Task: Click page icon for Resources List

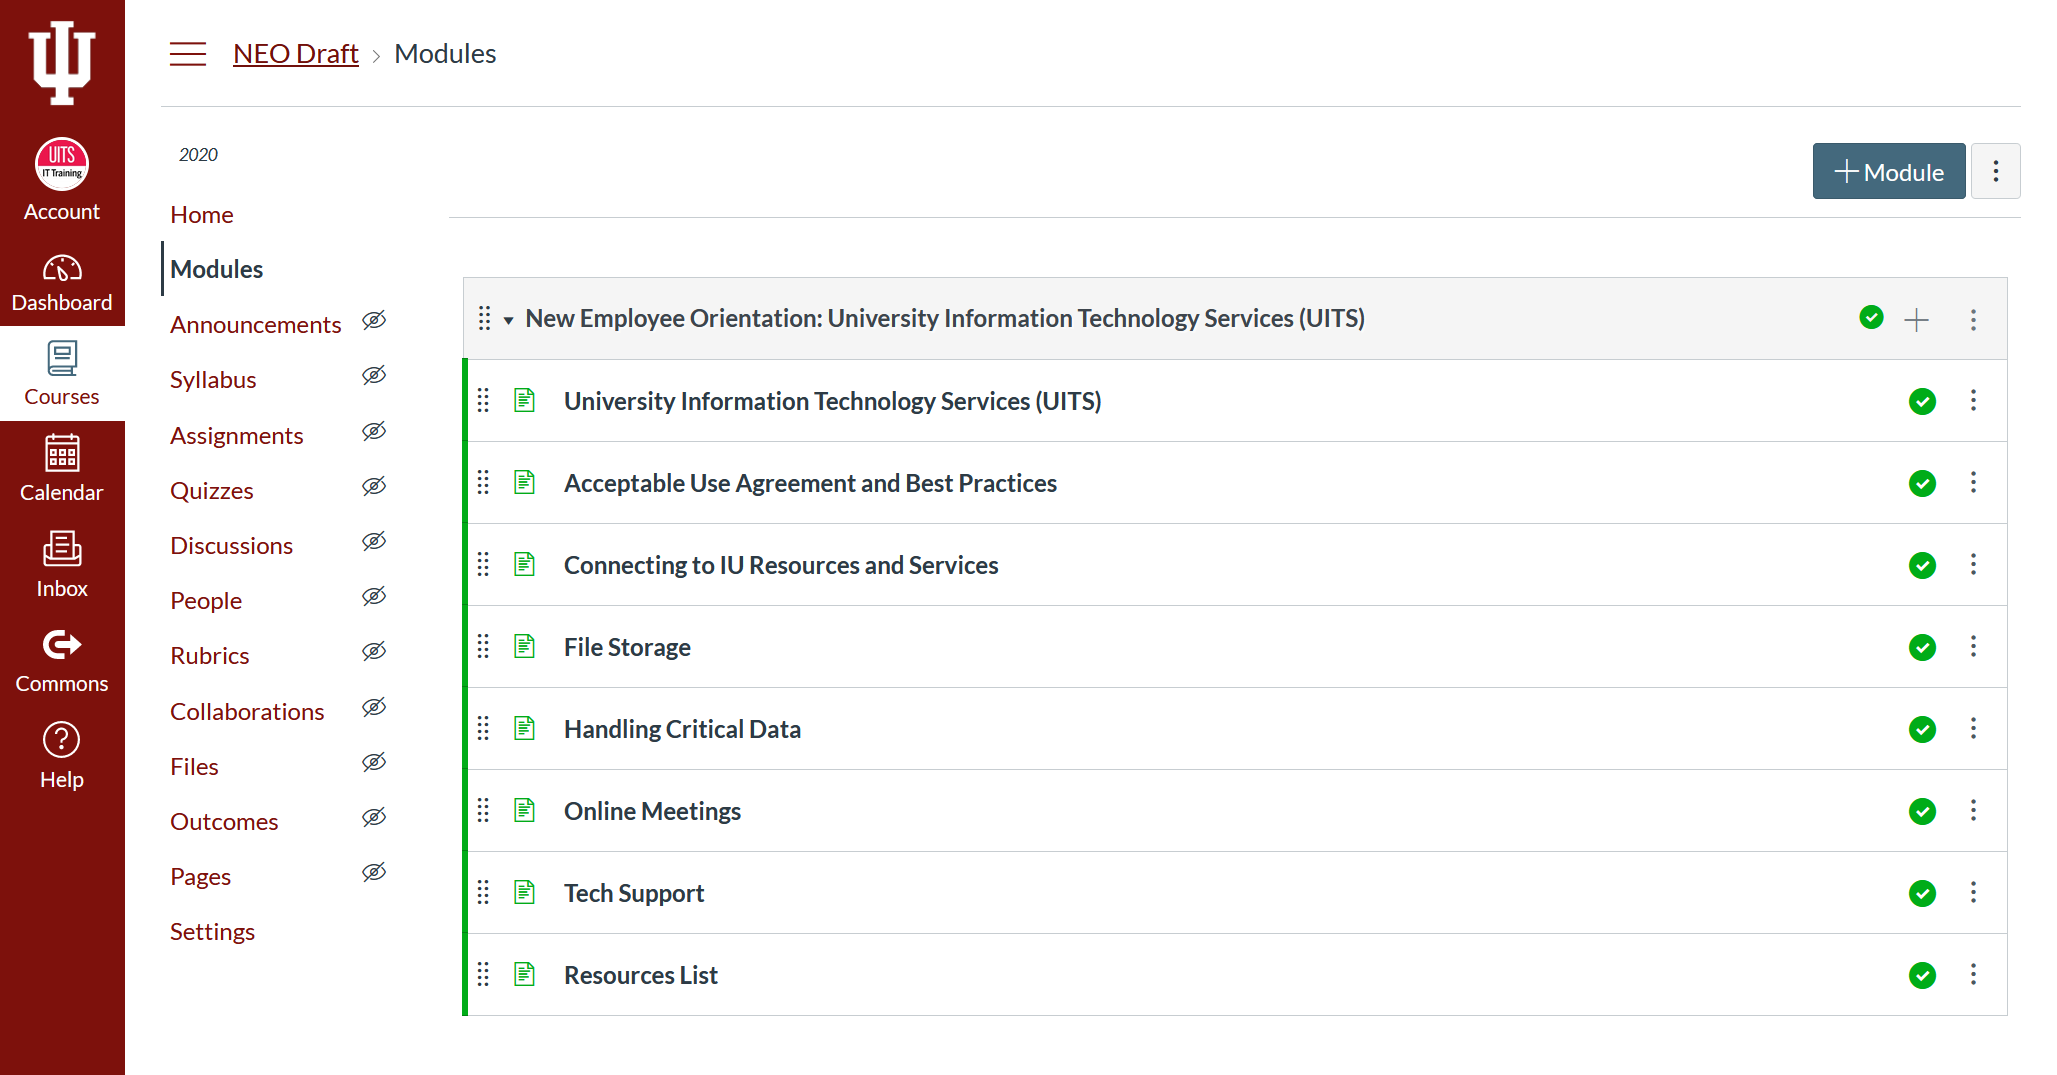Action: (525, 974)
